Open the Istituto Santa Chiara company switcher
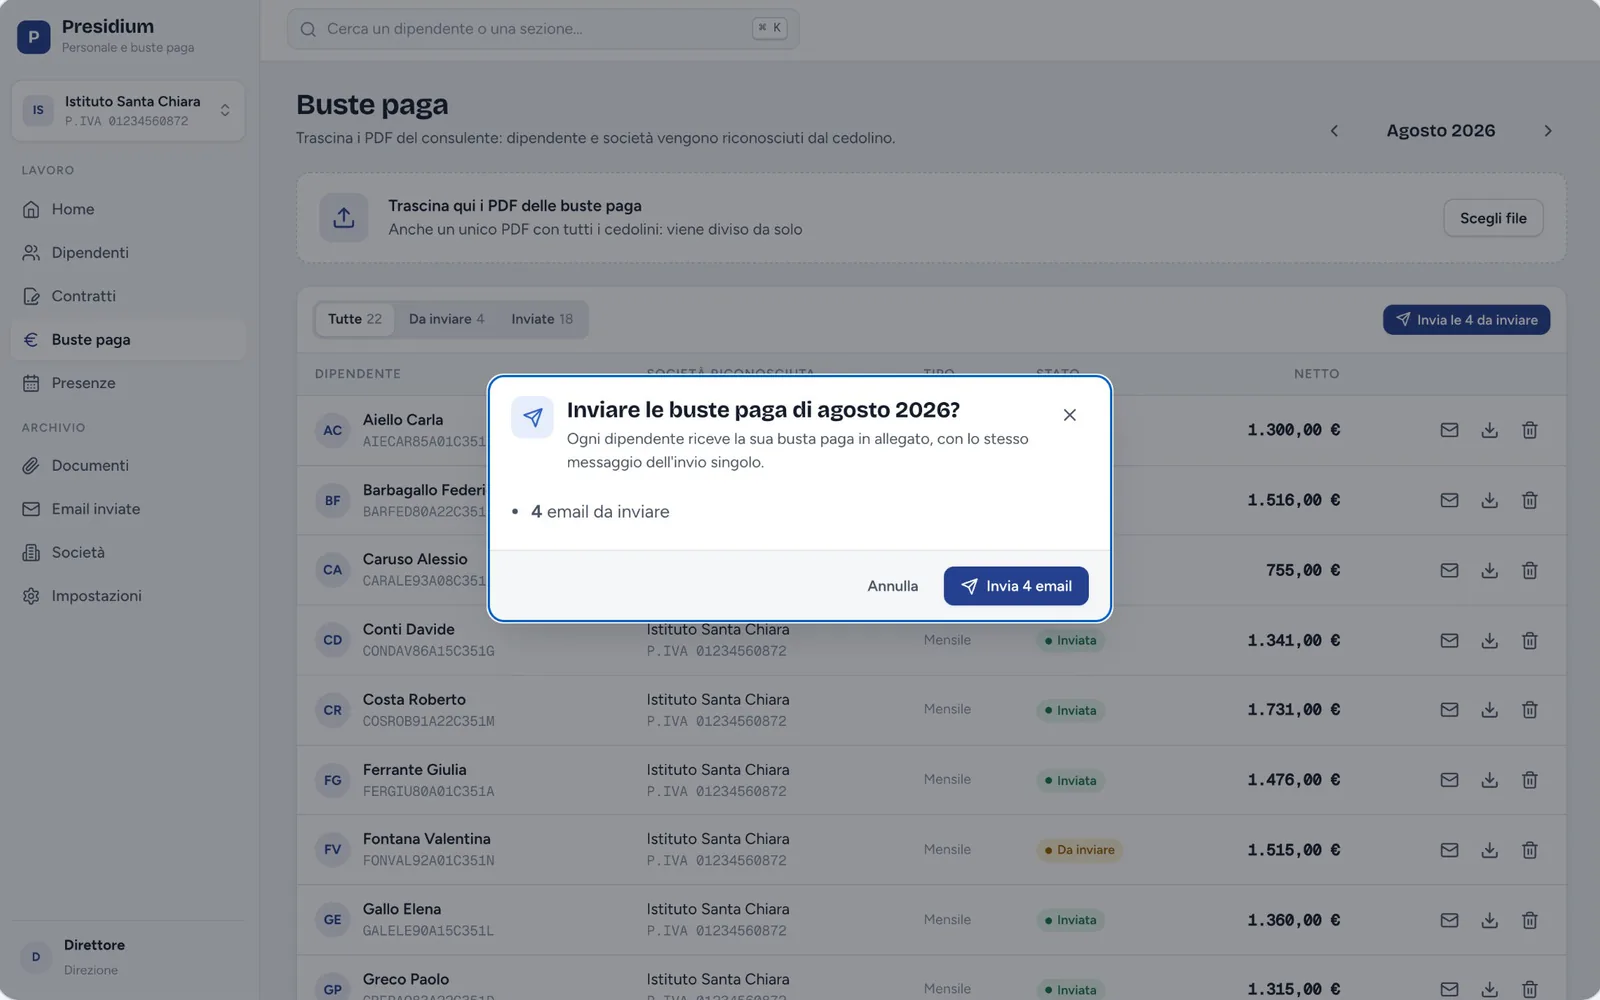 [x=128, y=111]
